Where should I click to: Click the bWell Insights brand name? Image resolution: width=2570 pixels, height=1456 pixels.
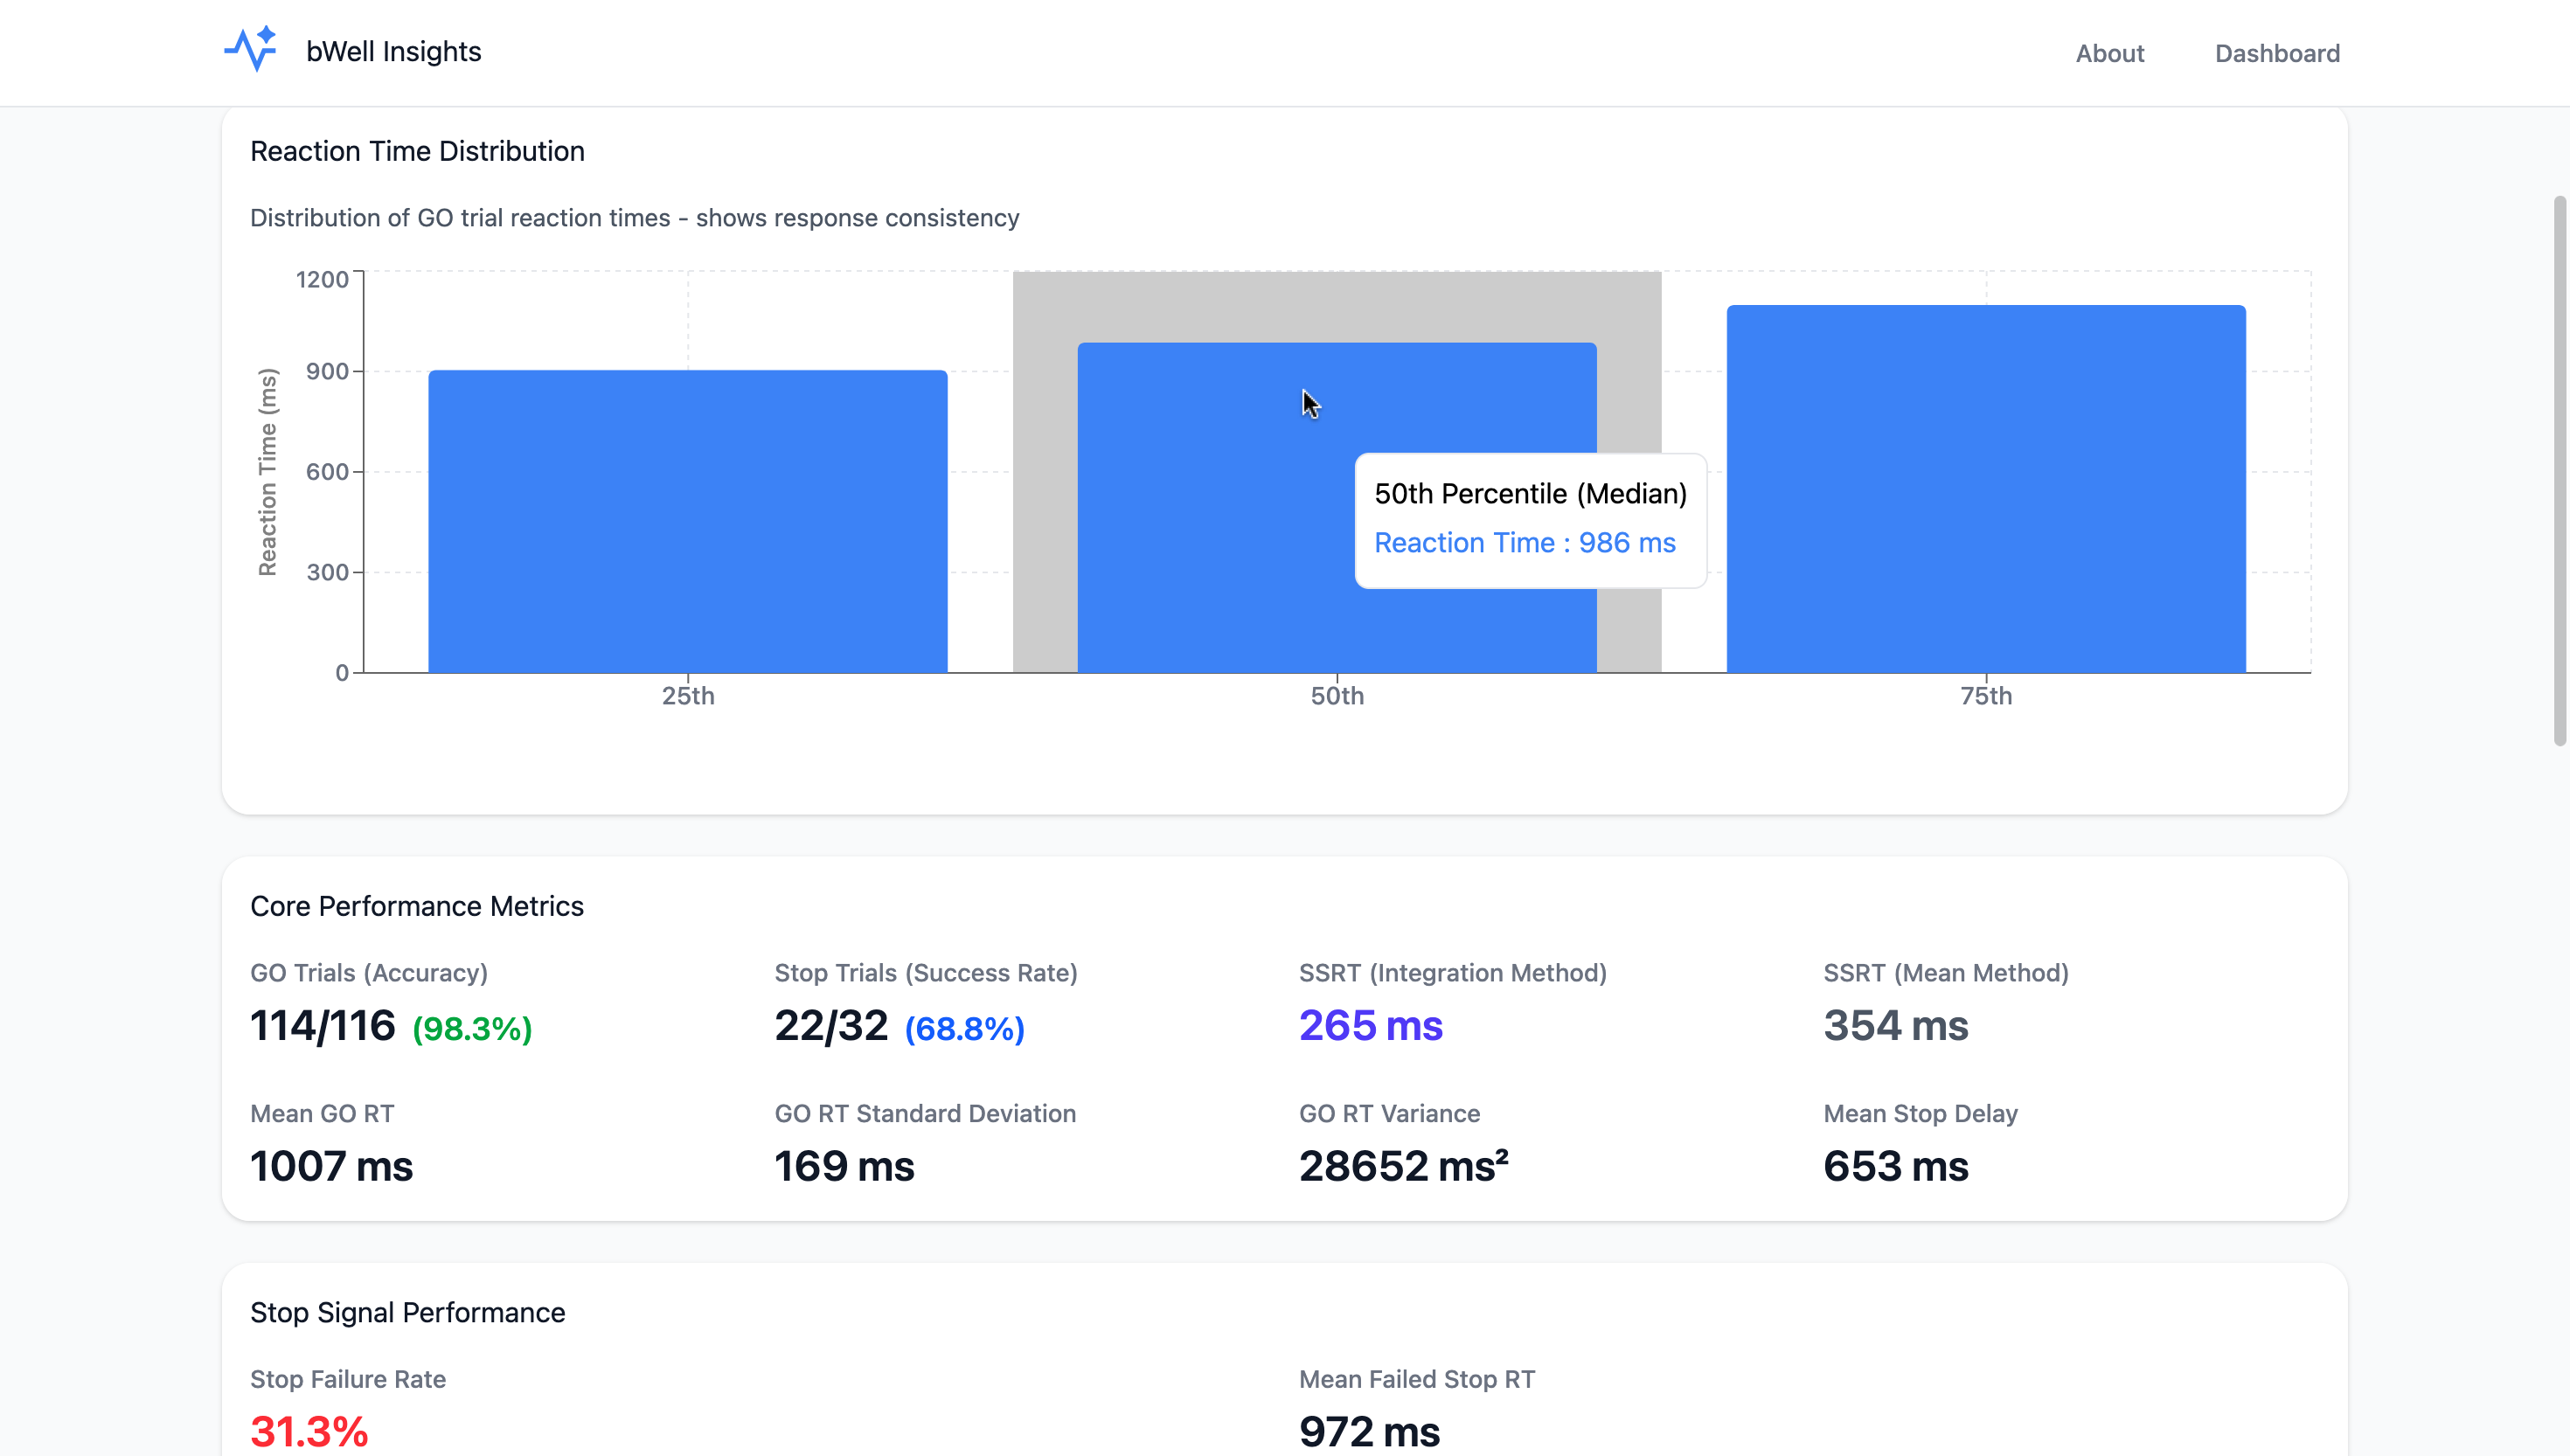[x=393, y=52]
